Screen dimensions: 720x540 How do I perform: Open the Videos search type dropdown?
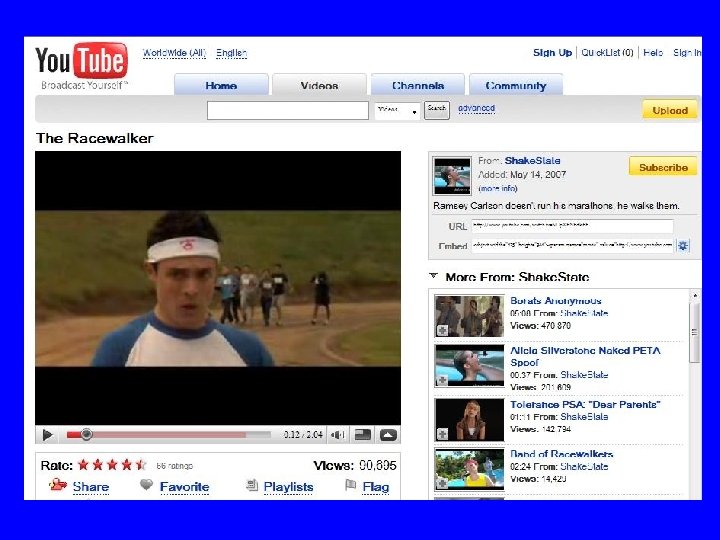click(397, 111)
